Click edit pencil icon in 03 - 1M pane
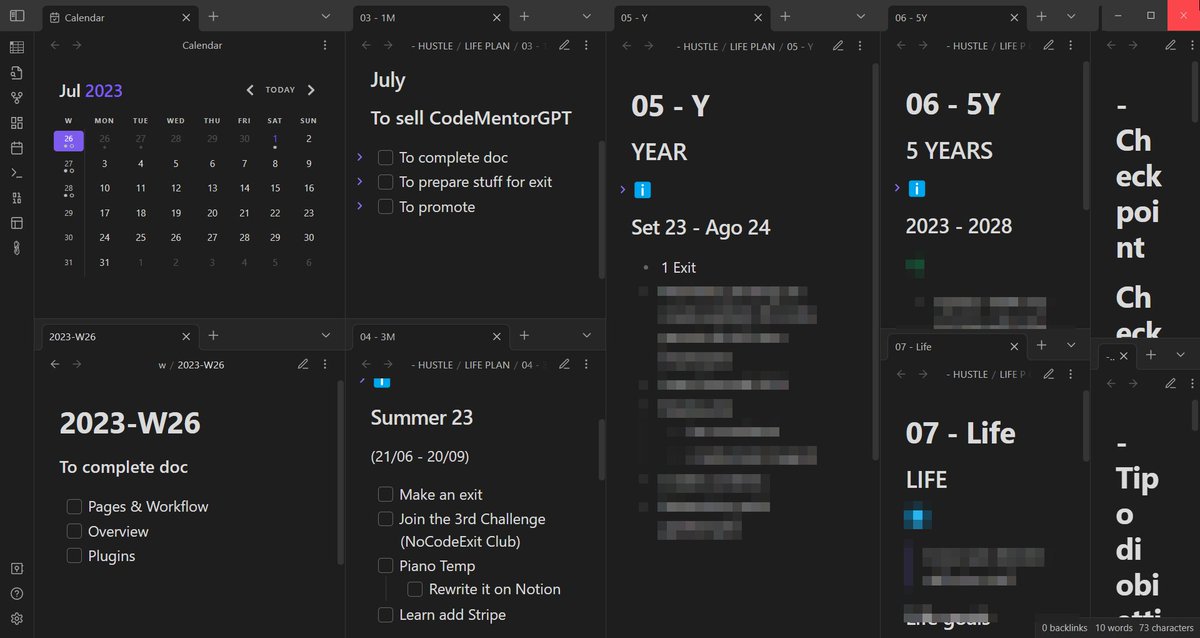 (564, 45)
